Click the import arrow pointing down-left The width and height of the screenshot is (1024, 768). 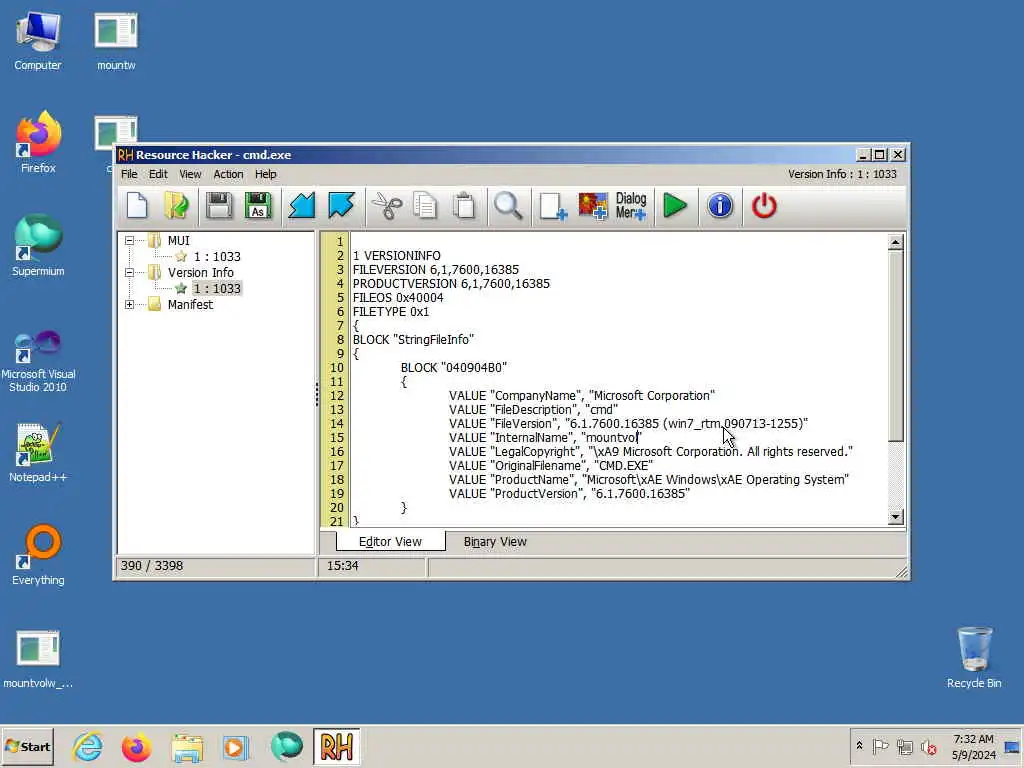[302, 206]
